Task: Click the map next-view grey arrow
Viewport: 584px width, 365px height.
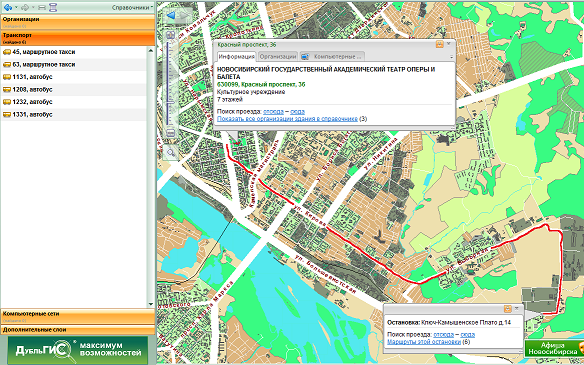Action: point(184,16)
